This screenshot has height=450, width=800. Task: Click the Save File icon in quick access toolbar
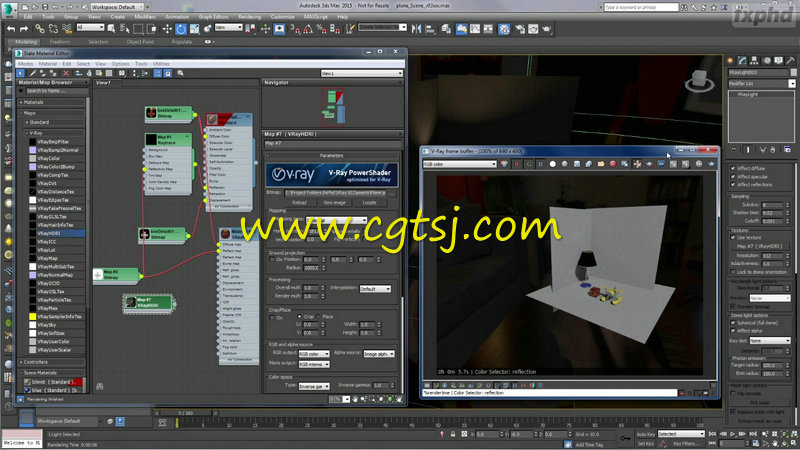45,7
